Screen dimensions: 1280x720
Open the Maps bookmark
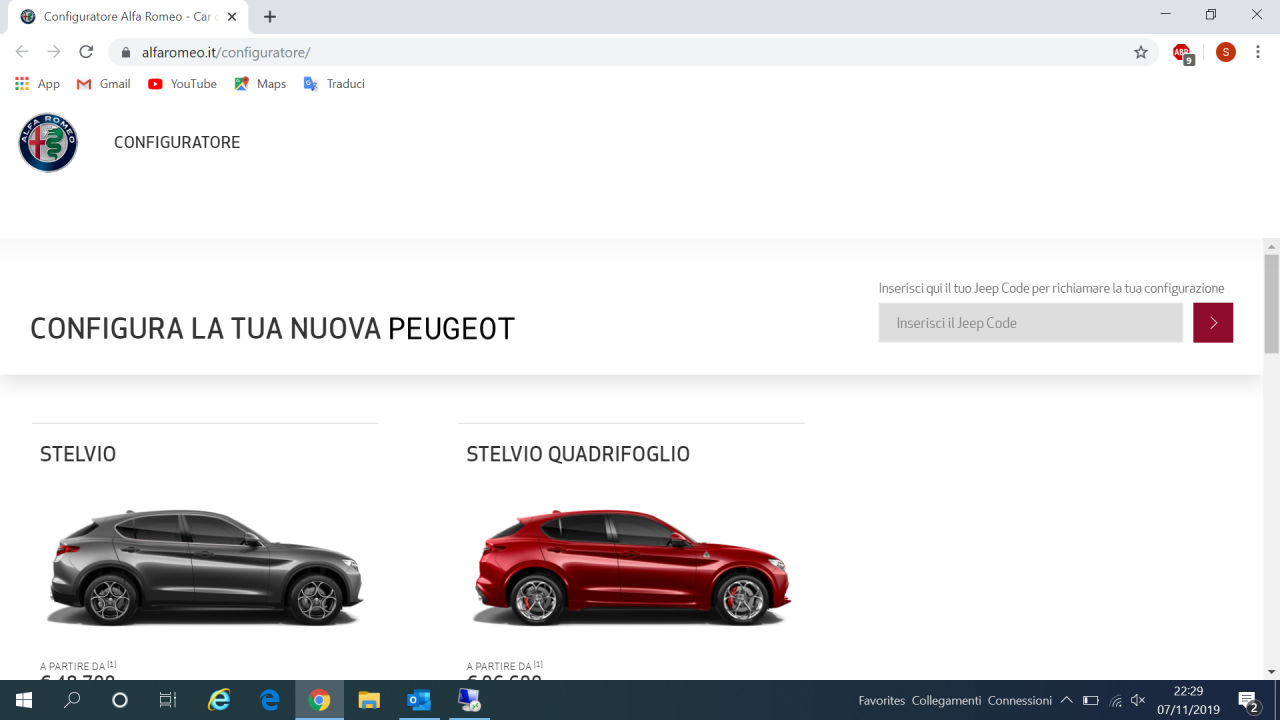260,84
